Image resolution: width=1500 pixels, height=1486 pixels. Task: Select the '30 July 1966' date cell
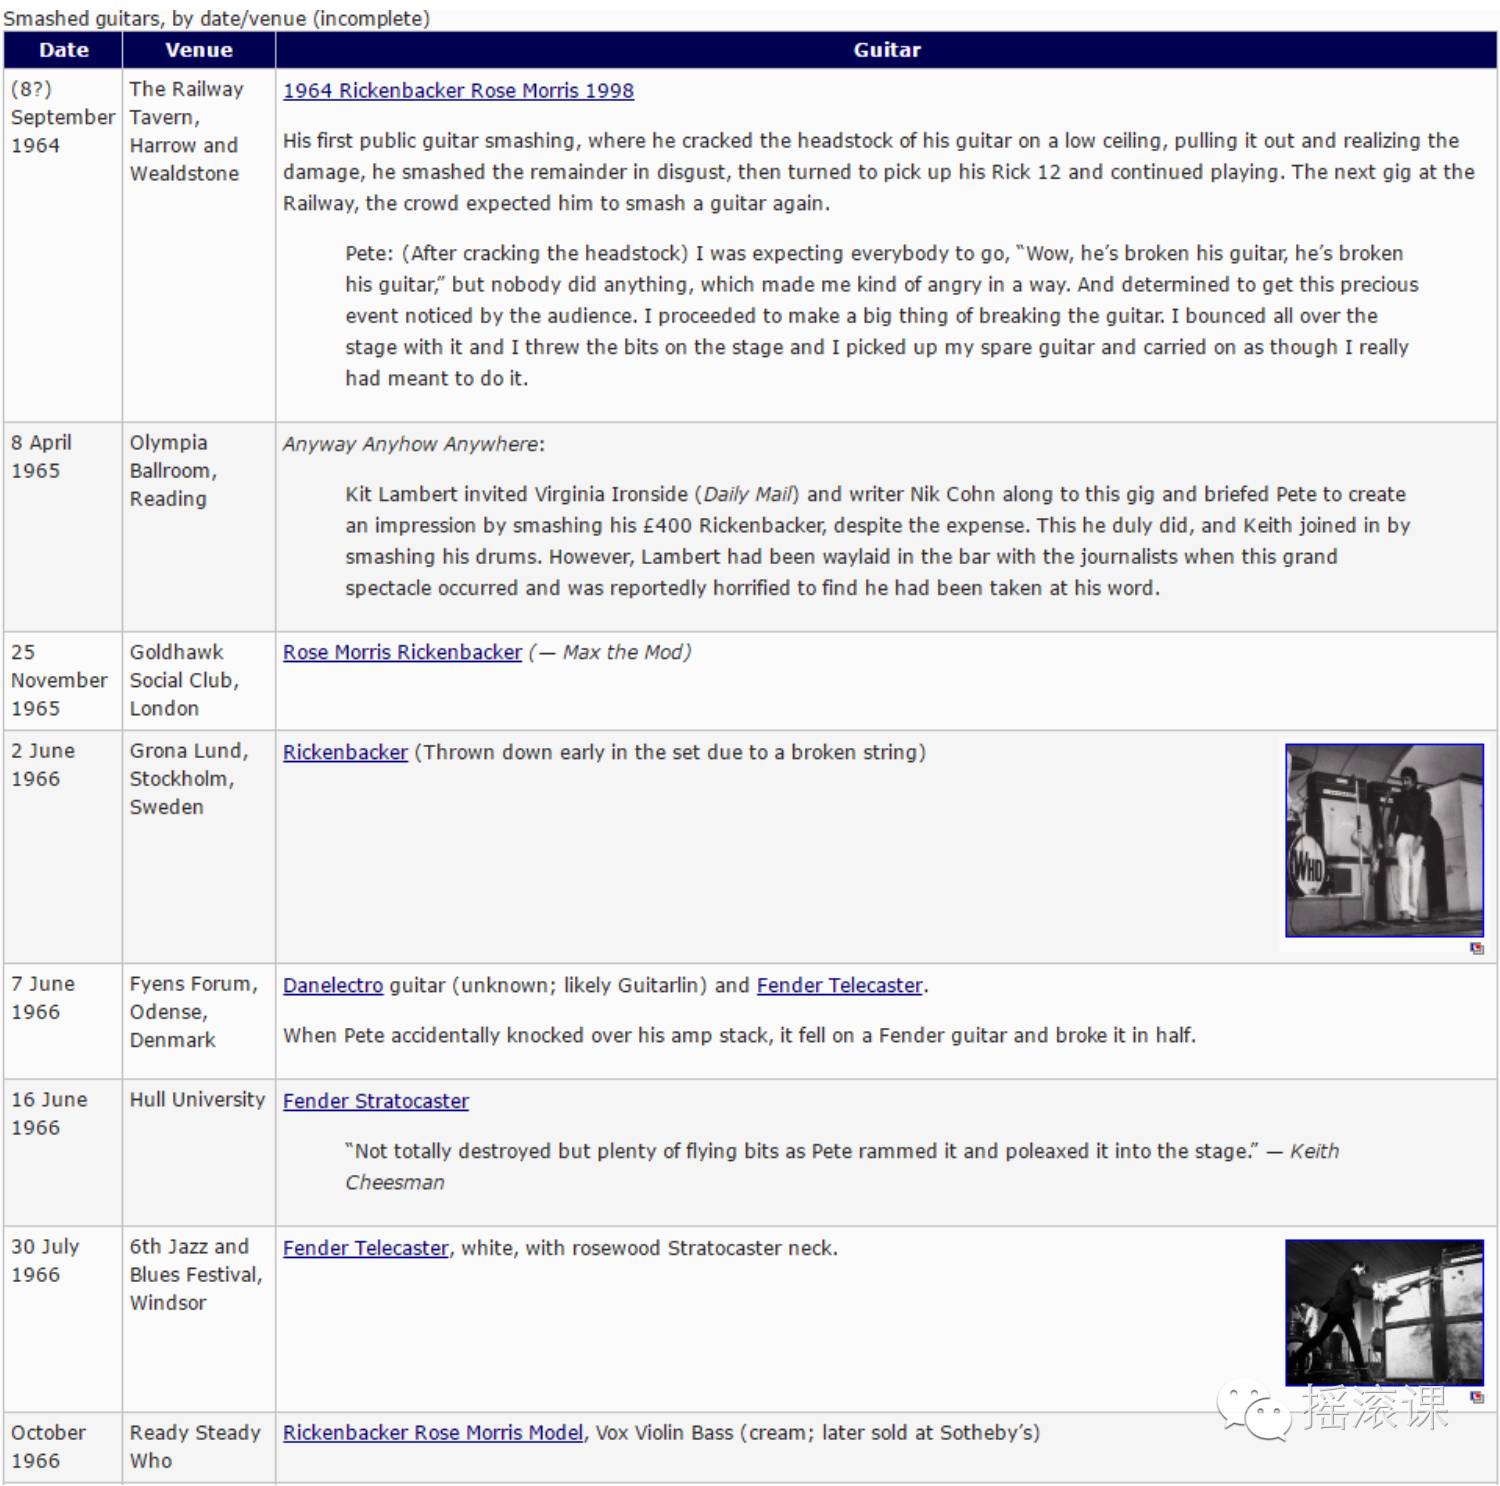click(x=63, y=1319)
